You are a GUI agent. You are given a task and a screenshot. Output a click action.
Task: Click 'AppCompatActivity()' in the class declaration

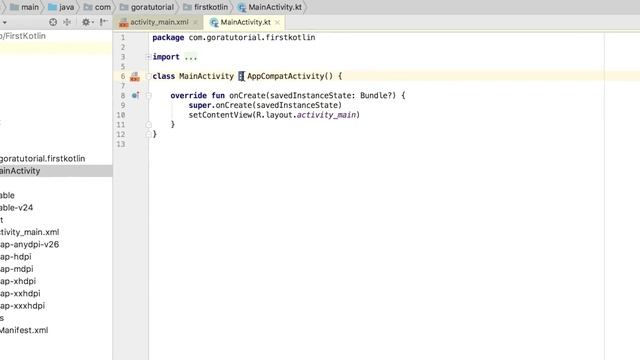click(x=290, y=76)
